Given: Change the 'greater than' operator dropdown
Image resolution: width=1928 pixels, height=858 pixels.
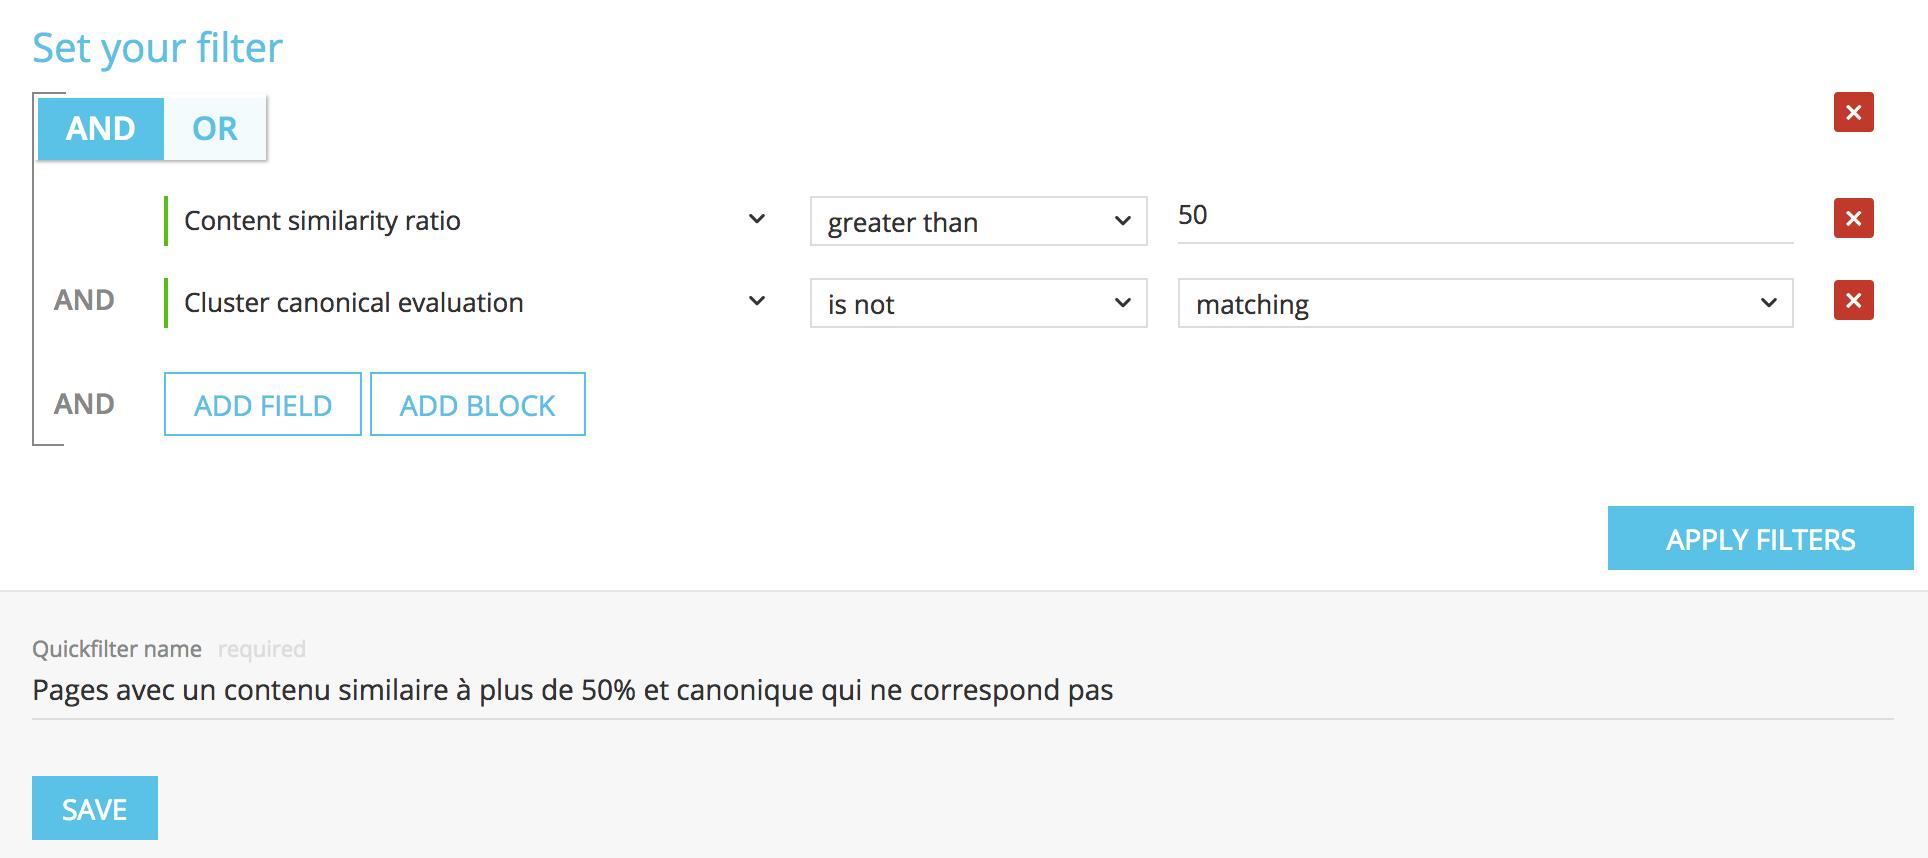Looking at the screenshot, I should click(x=977, y=221).
